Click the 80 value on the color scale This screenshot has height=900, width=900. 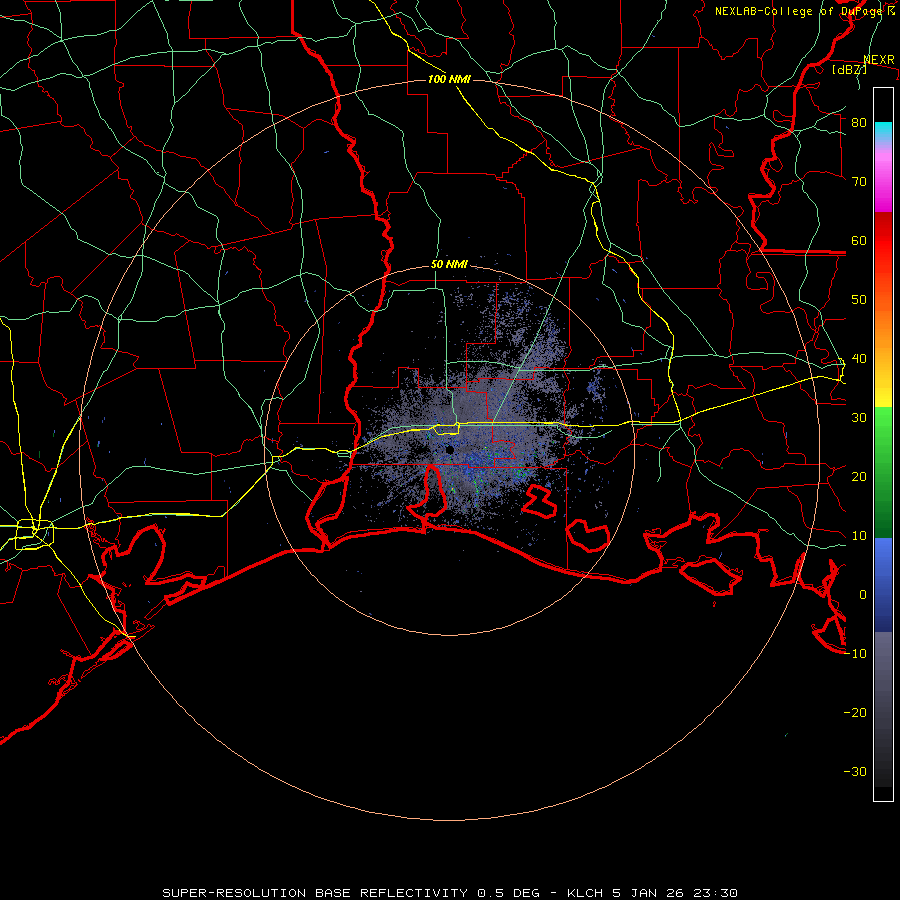point(859,122)
